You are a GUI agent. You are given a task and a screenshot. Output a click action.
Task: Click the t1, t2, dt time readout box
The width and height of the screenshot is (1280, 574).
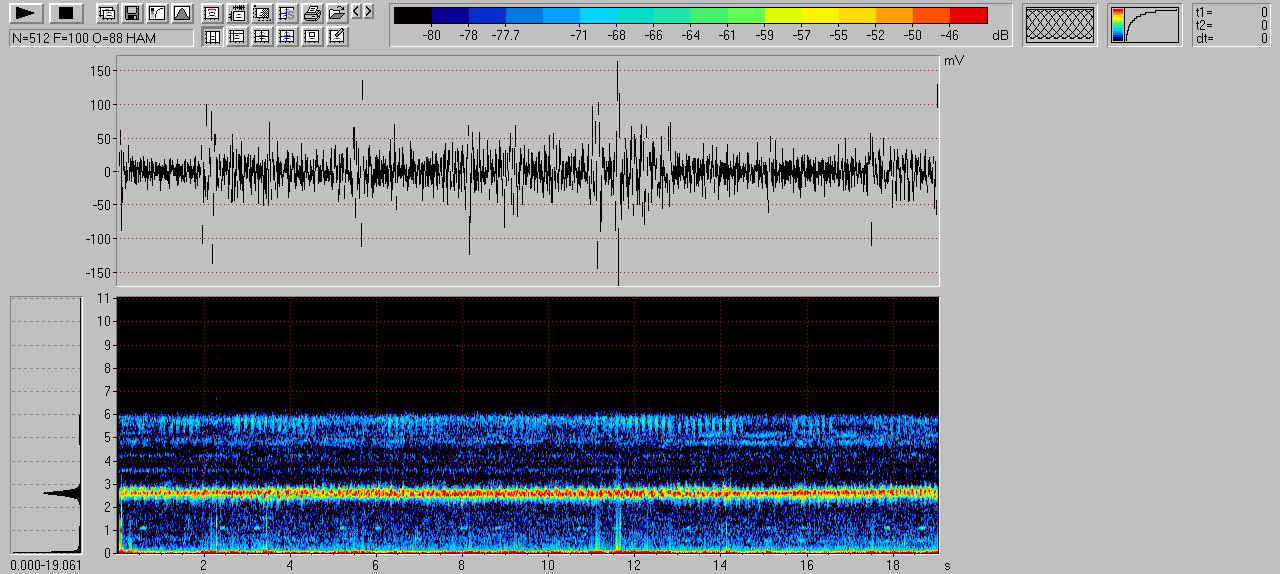tap(1231, 25)
